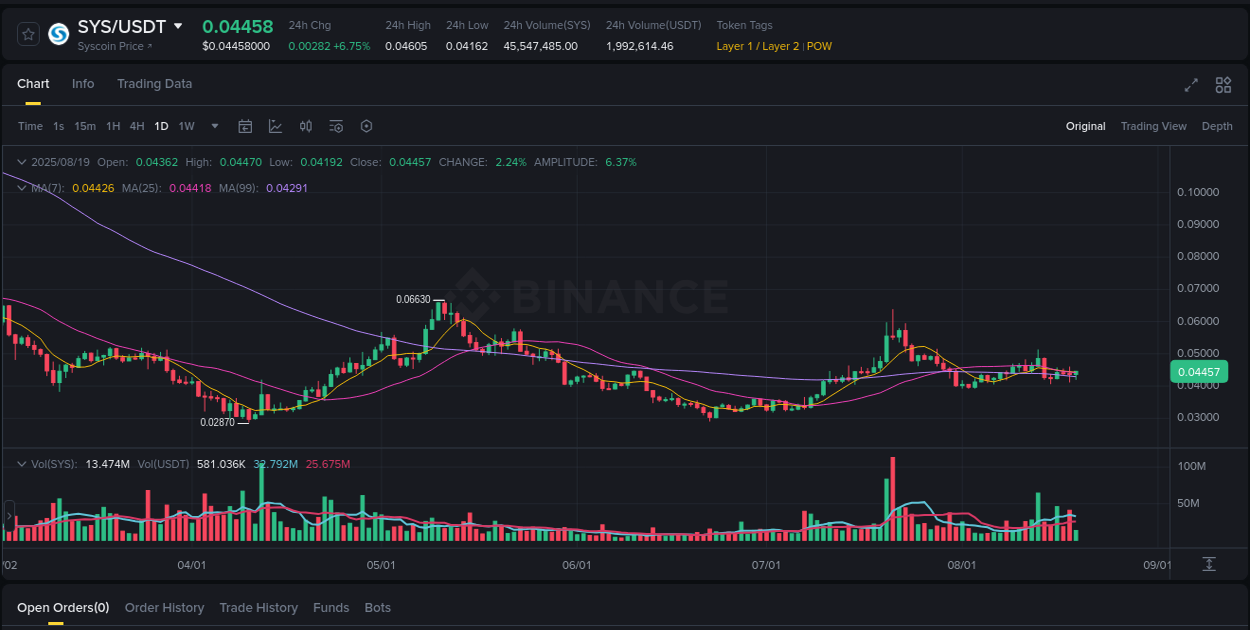Screen dimensions: 1250x630
Task: Collapse the MA indicator row chevron
Action: [20, 187]
